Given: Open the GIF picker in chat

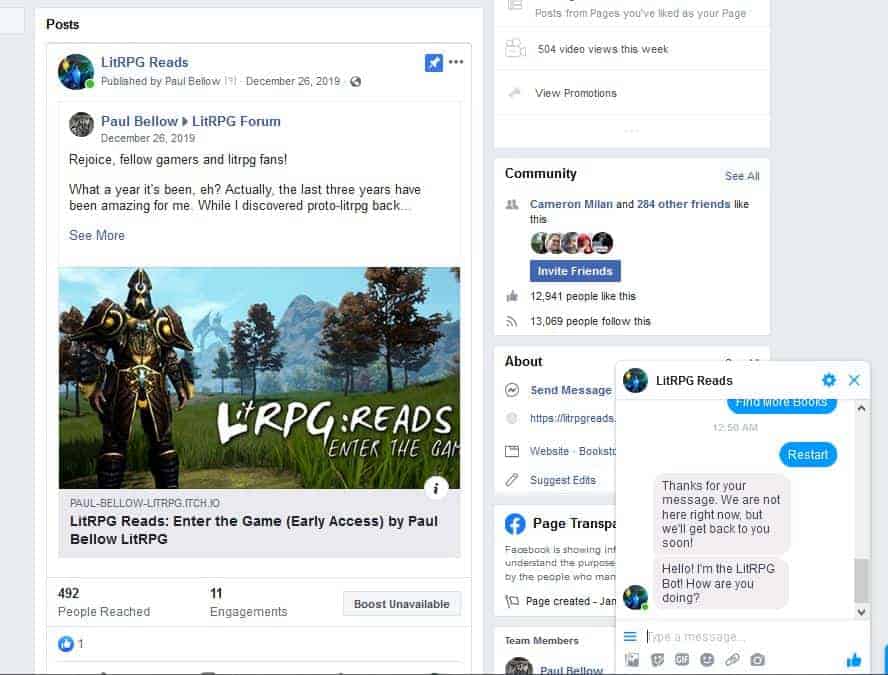Looking at the screenshot, I should pos(682,660).
